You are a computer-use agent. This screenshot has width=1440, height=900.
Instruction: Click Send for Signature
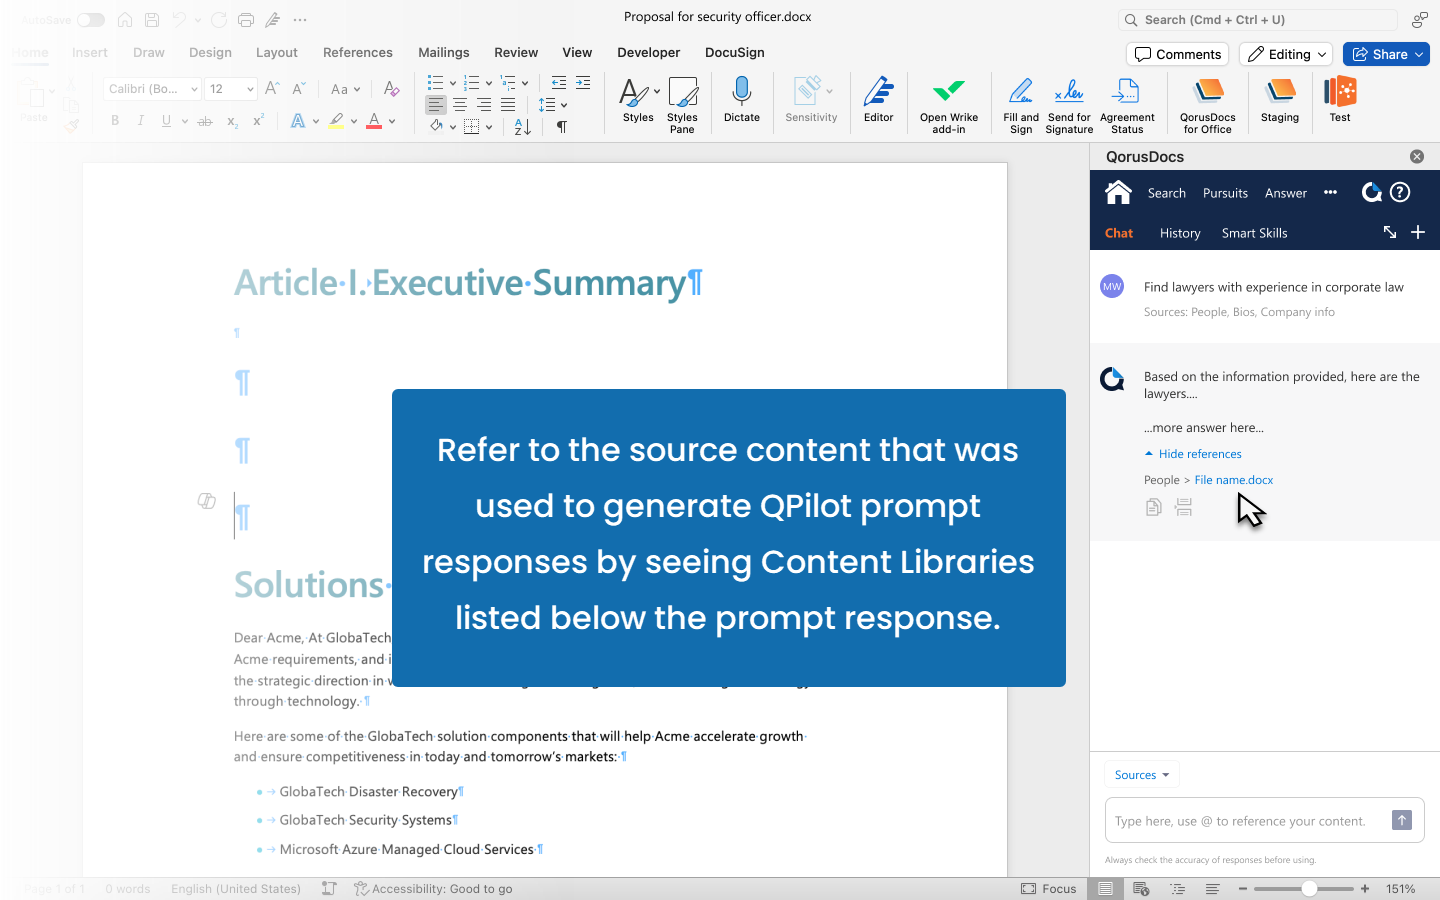coord(1069,105)
